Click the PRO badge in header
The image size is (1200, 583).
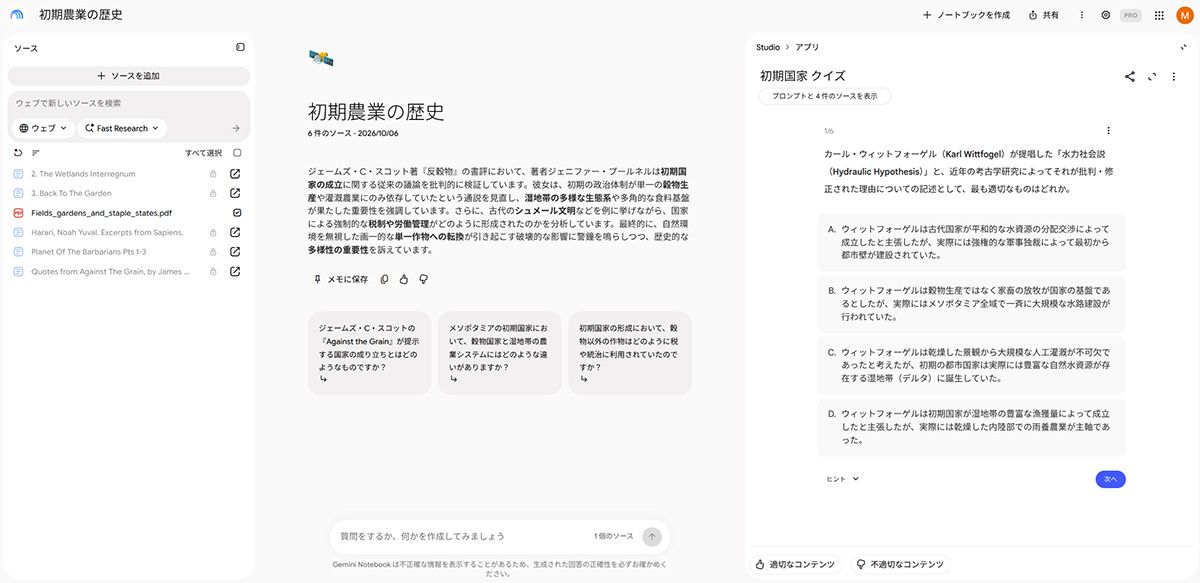pos(1131,15)
